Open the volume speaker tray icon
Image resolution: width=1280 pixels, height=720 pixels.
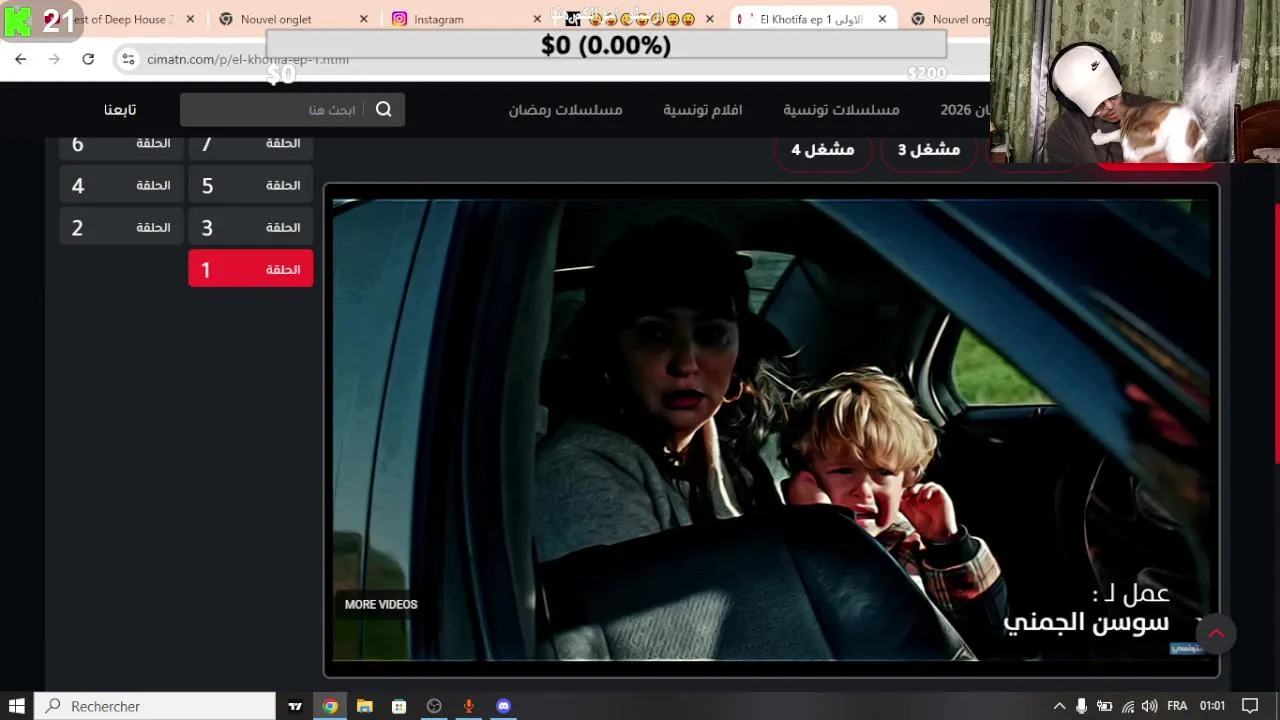coord(1149,706)
